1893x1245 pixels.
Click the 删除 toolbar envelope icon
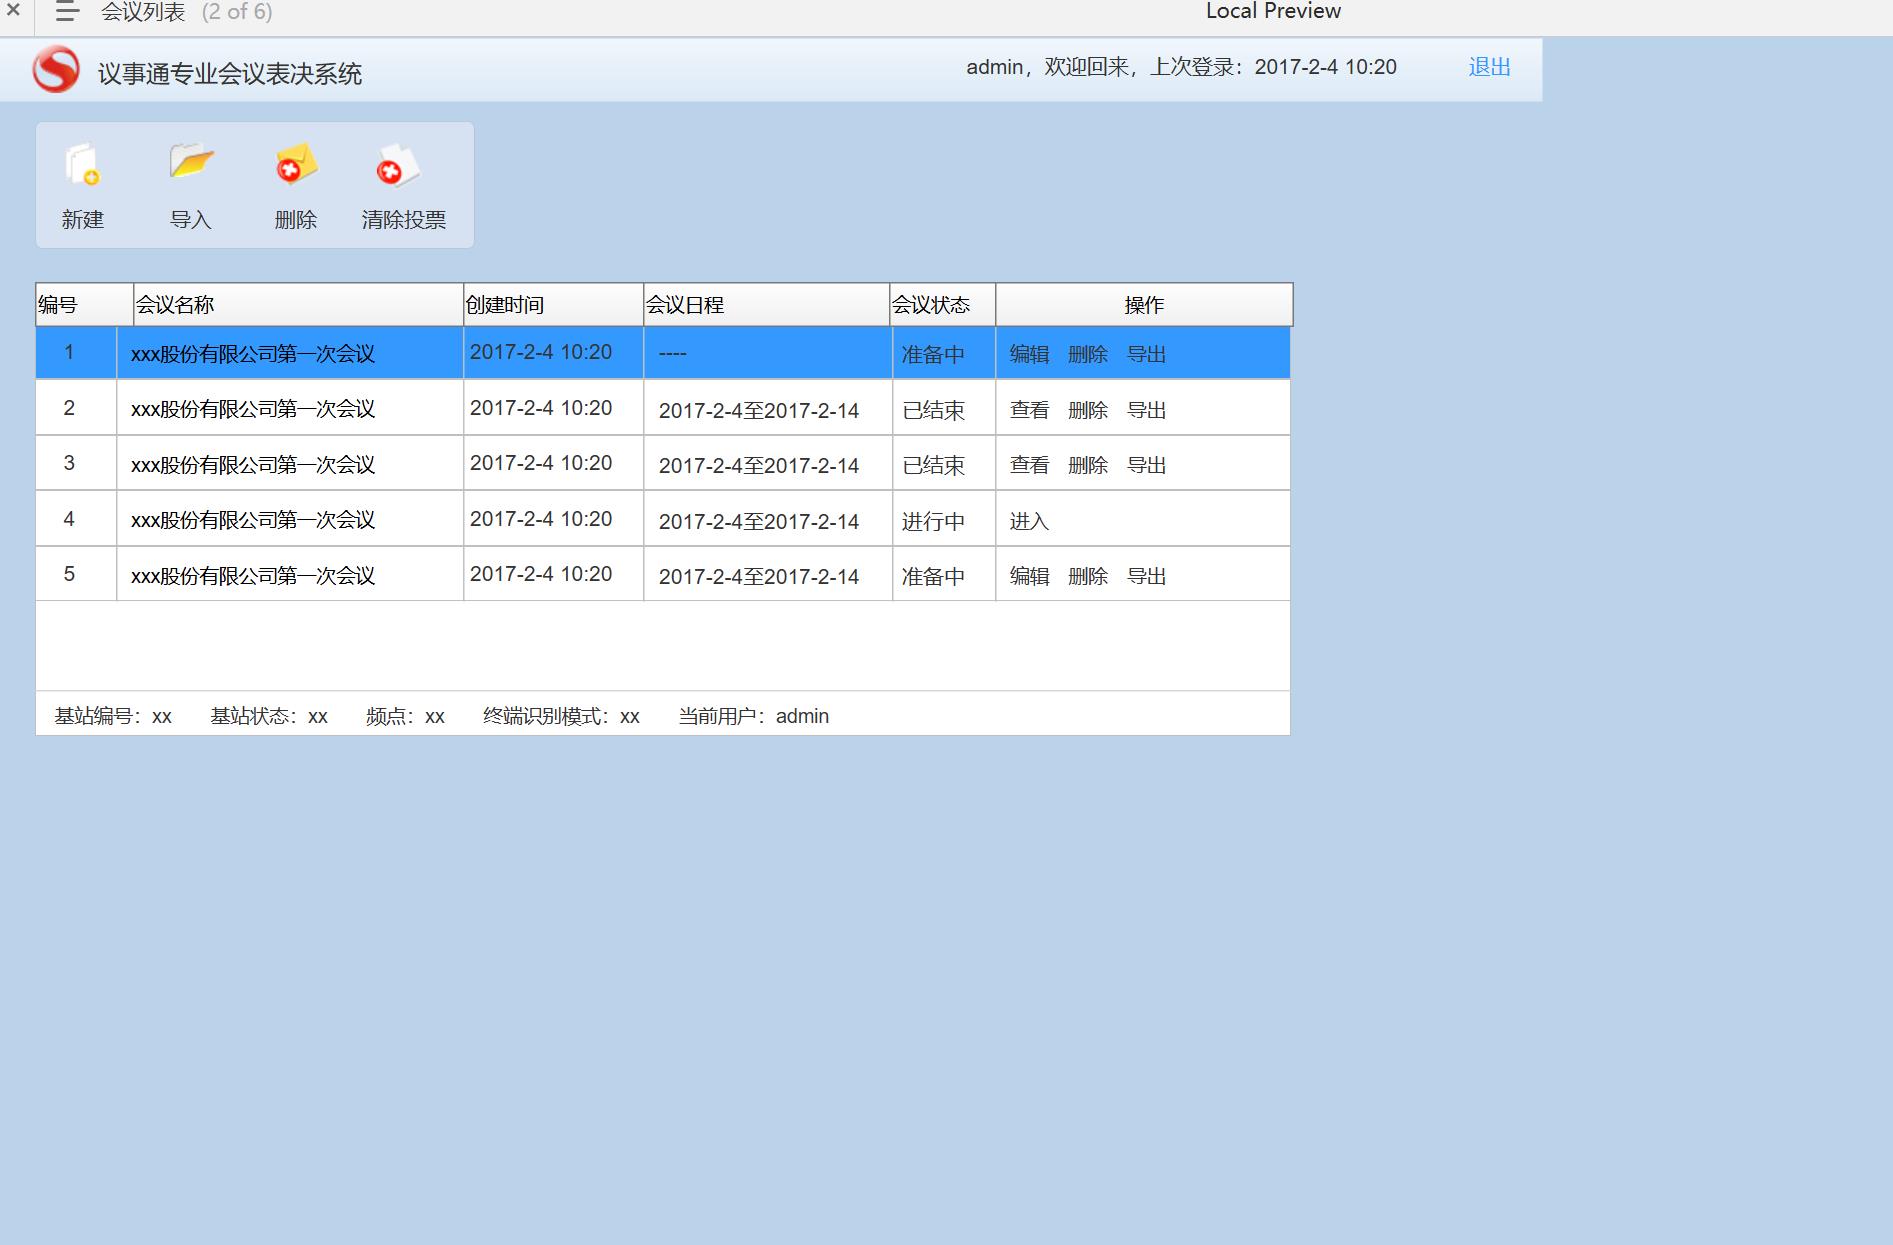296,165
